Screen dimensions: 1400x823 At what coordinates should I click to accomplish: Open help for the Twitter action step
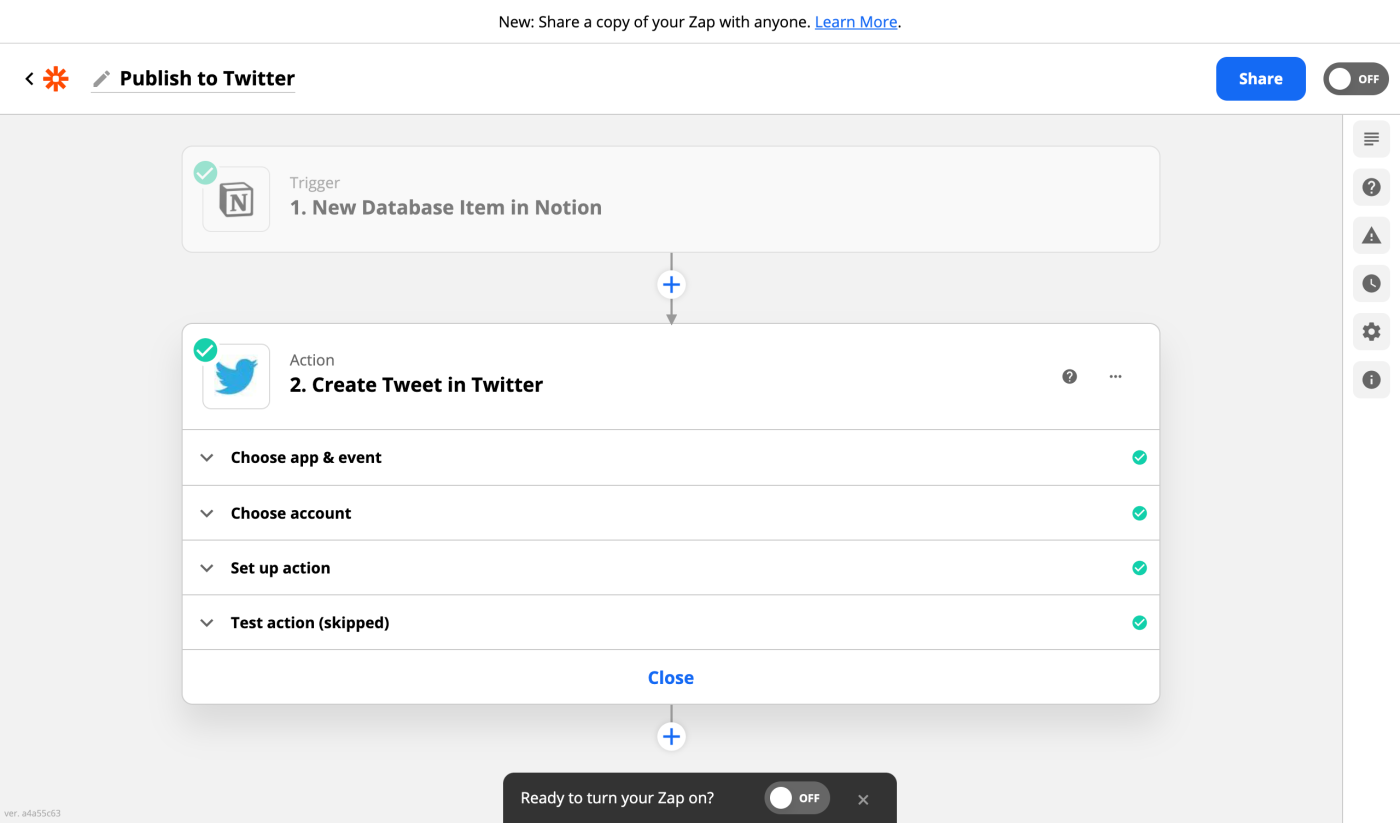pyautogui.click(x=1069, y=377)
